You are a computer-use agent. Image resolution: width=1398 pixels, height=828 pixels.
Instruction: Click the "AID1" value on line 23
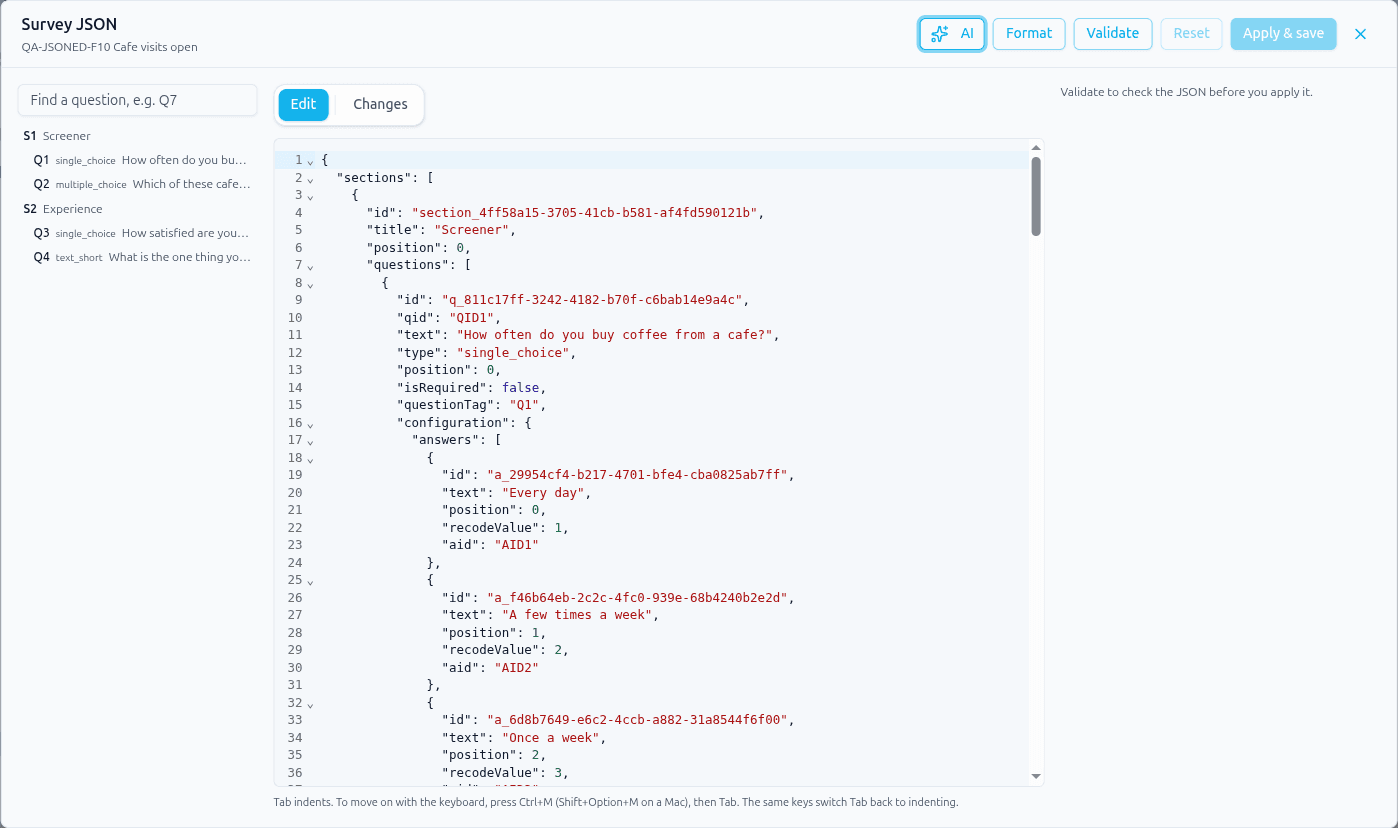point(517,545)
